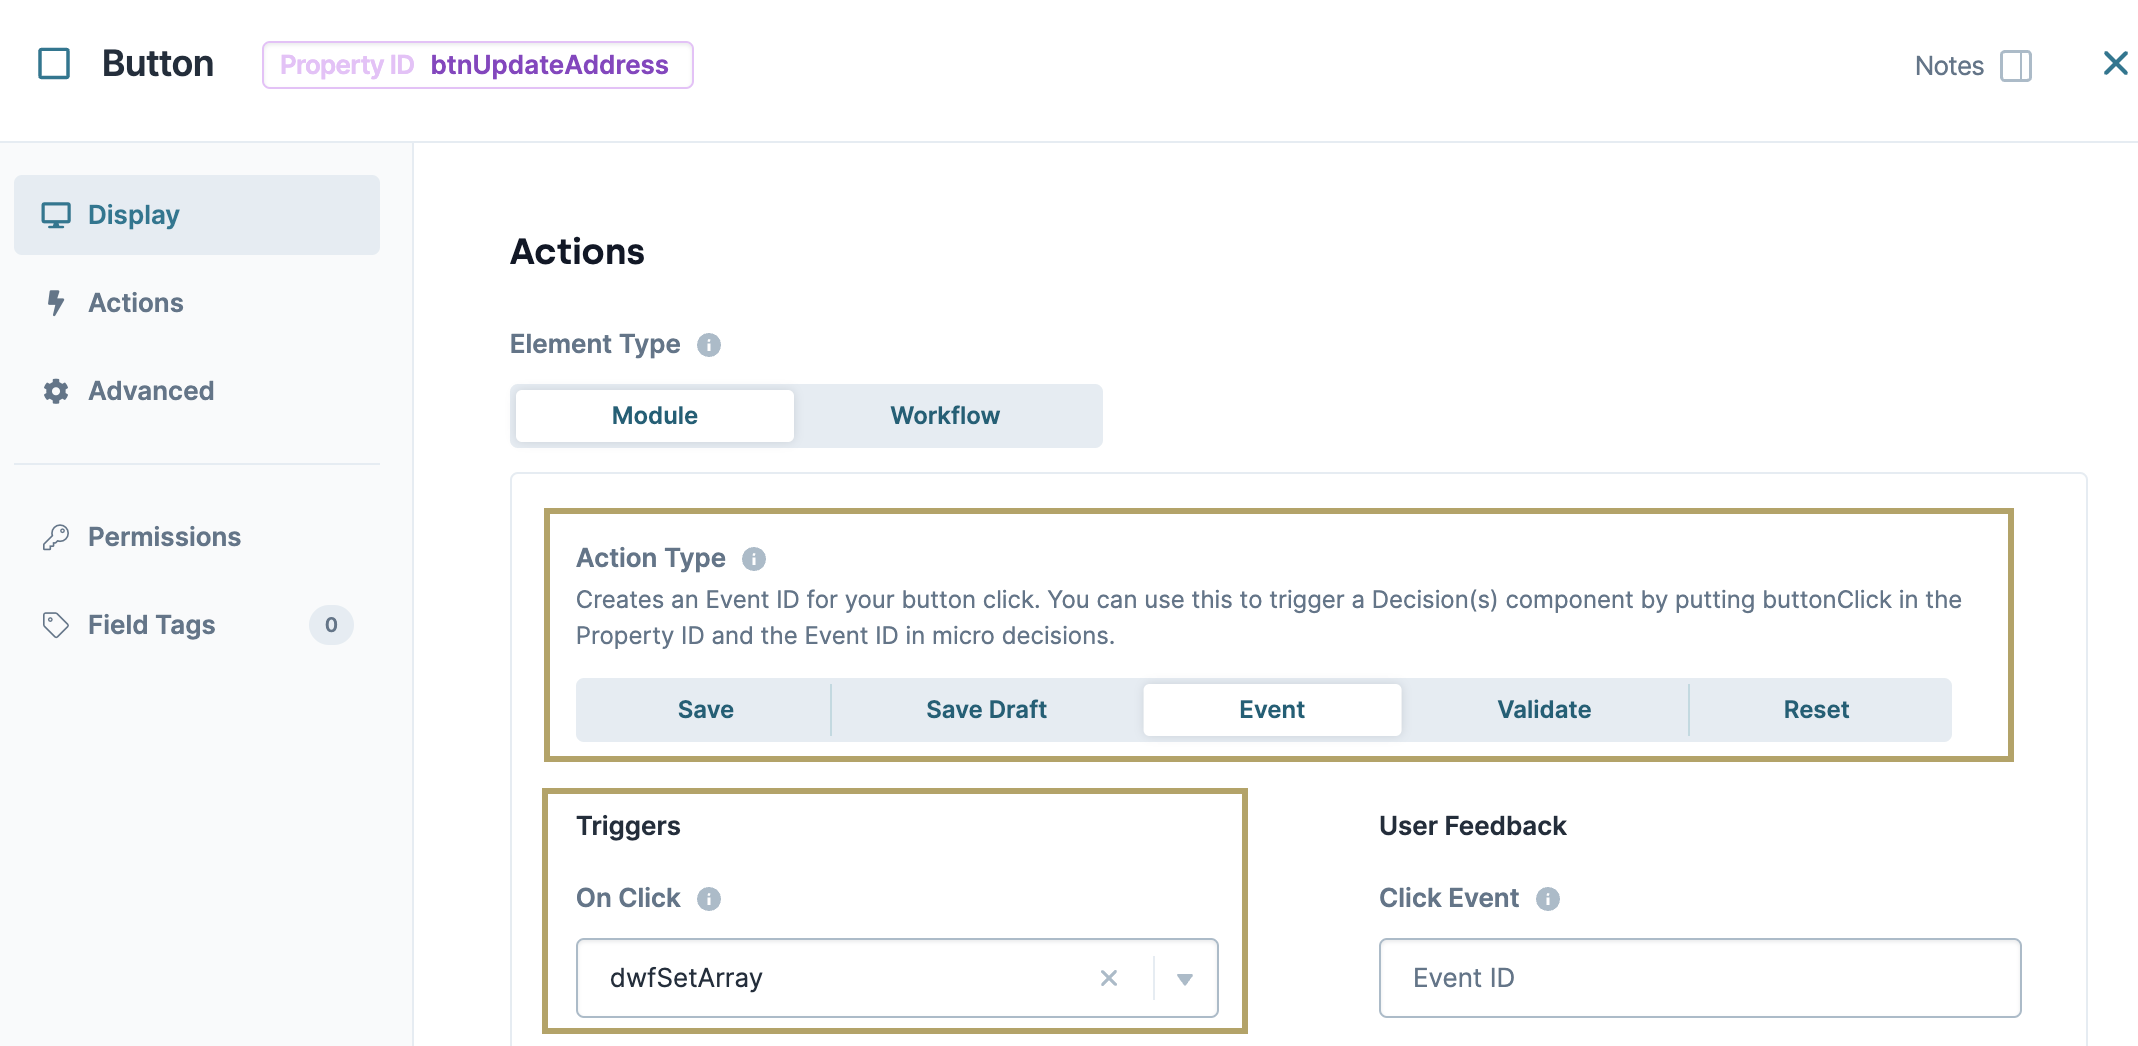Show On Click info tooltip icon
The height and width of the screenshot is (1046, 2138).
tap(709, 899)
